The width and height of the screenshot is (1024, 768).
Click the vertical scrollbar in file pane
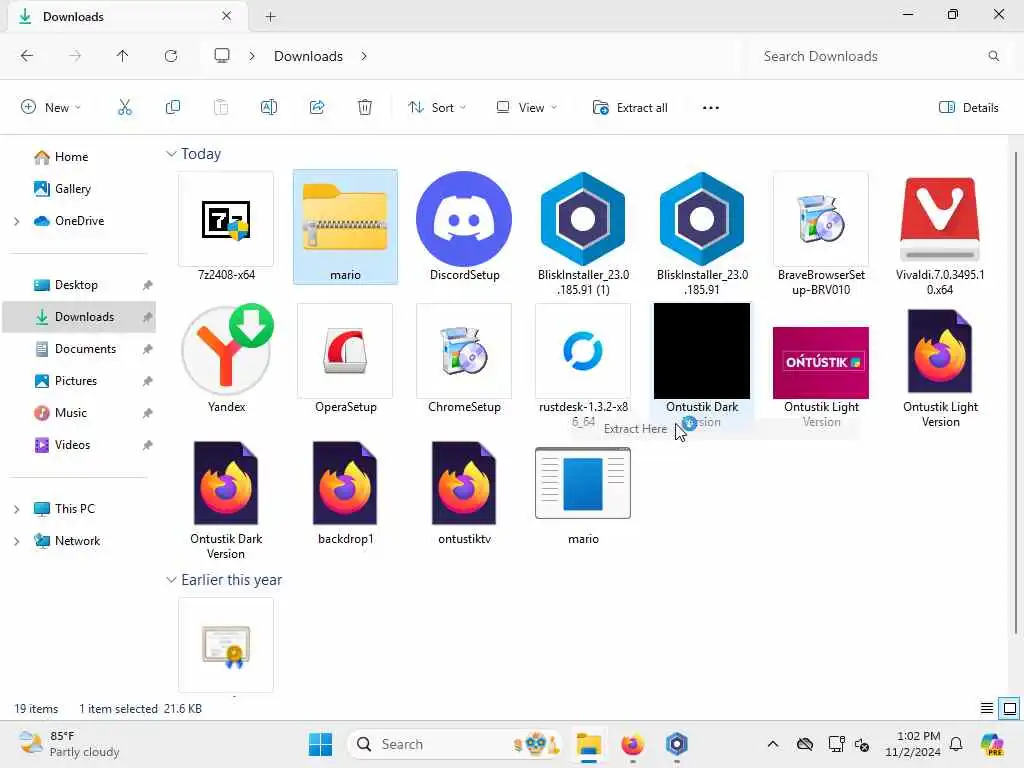1016,392
